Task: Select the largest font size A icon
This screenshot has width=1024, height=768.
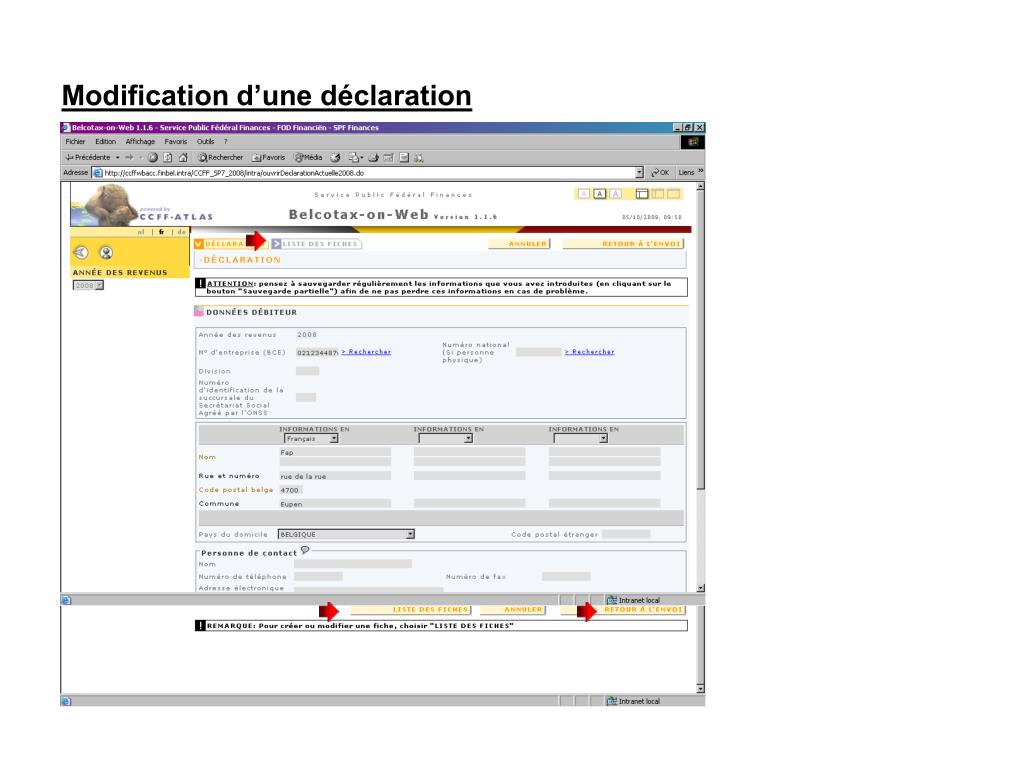Action: click(x=615, y=194)
